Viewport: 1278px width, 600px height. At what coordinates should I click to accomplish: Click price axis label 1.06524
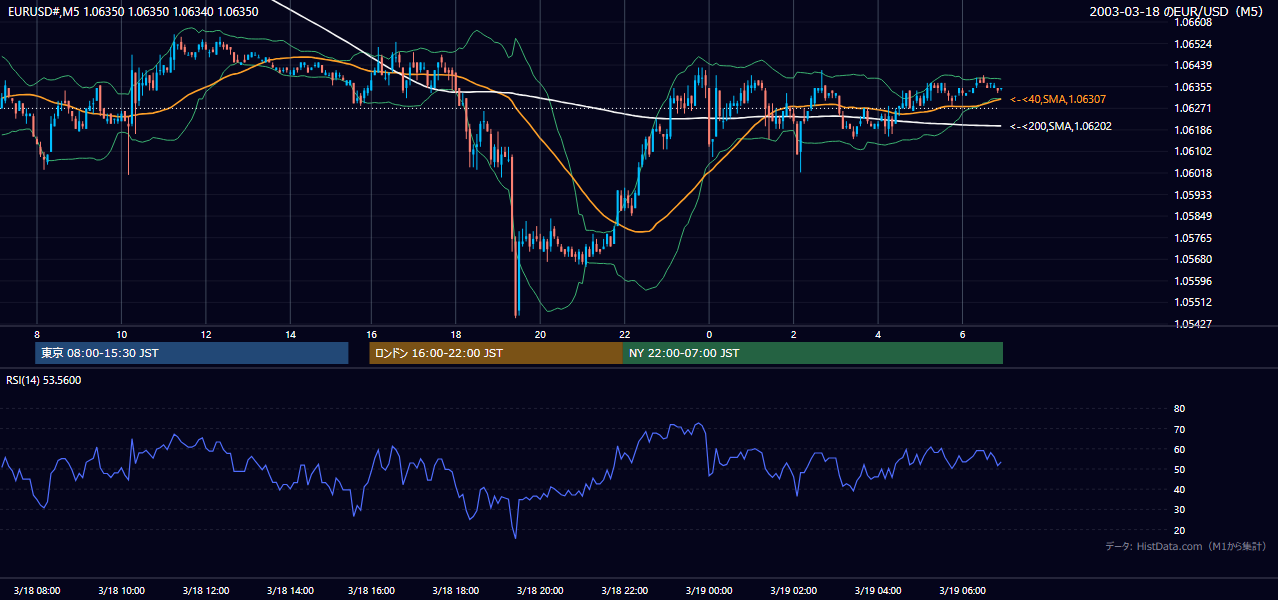coord(1193,44)
